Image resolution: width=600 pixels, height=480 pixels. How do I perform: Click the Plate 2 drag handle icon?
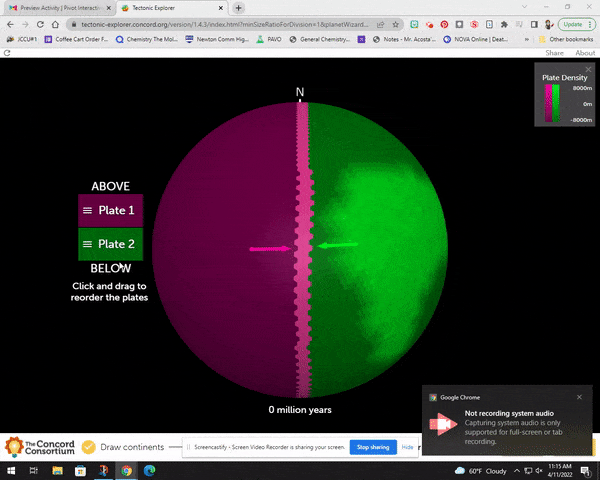click(88, 244)
